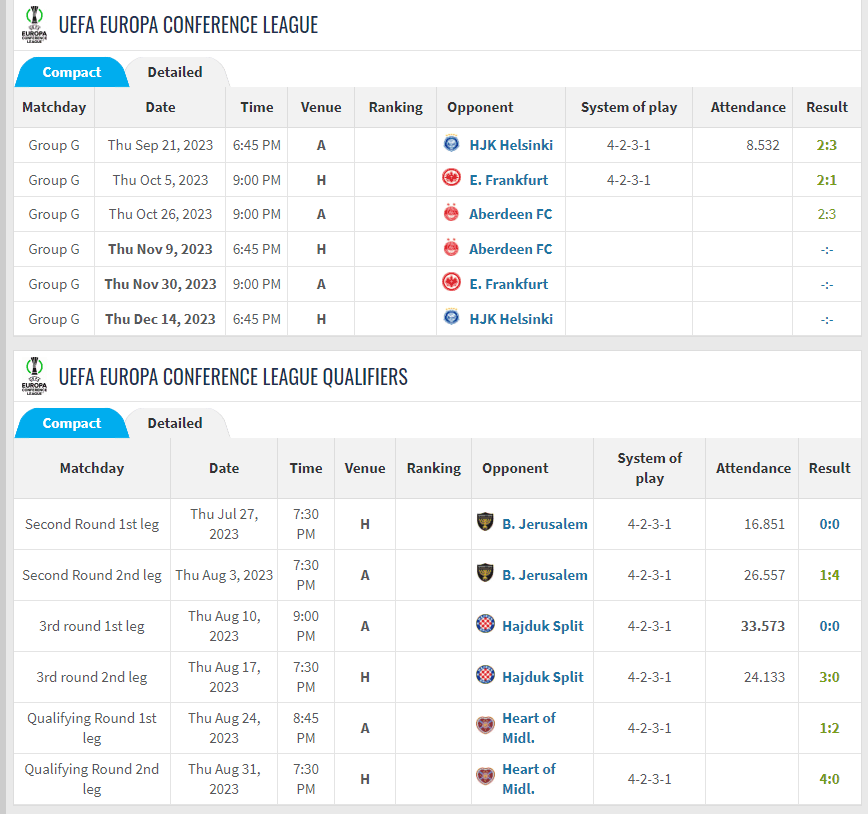Click Aberdeen FC crest in Oct 26 row
Screen dimensions: 868x814
[x=451, y=214]
